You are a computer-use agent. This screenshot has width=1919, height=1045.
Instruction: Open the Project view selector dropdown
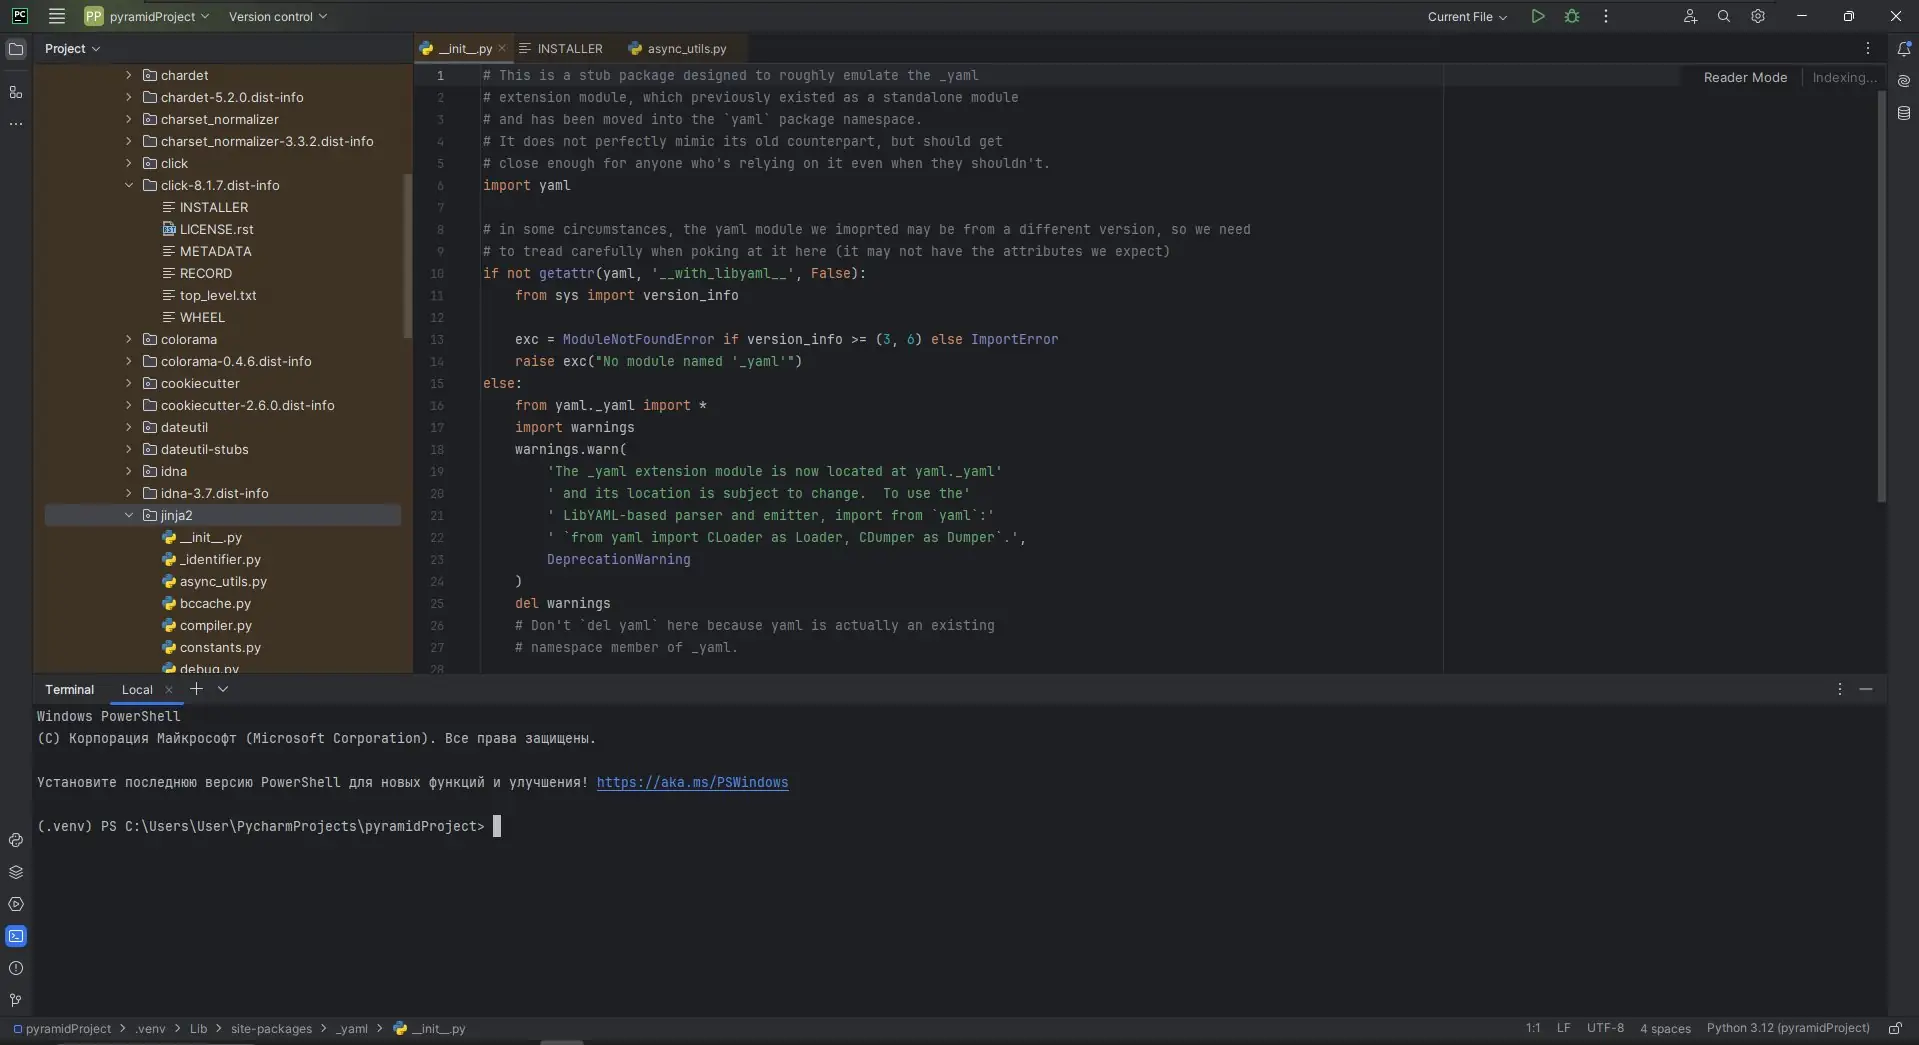(72, 48)
